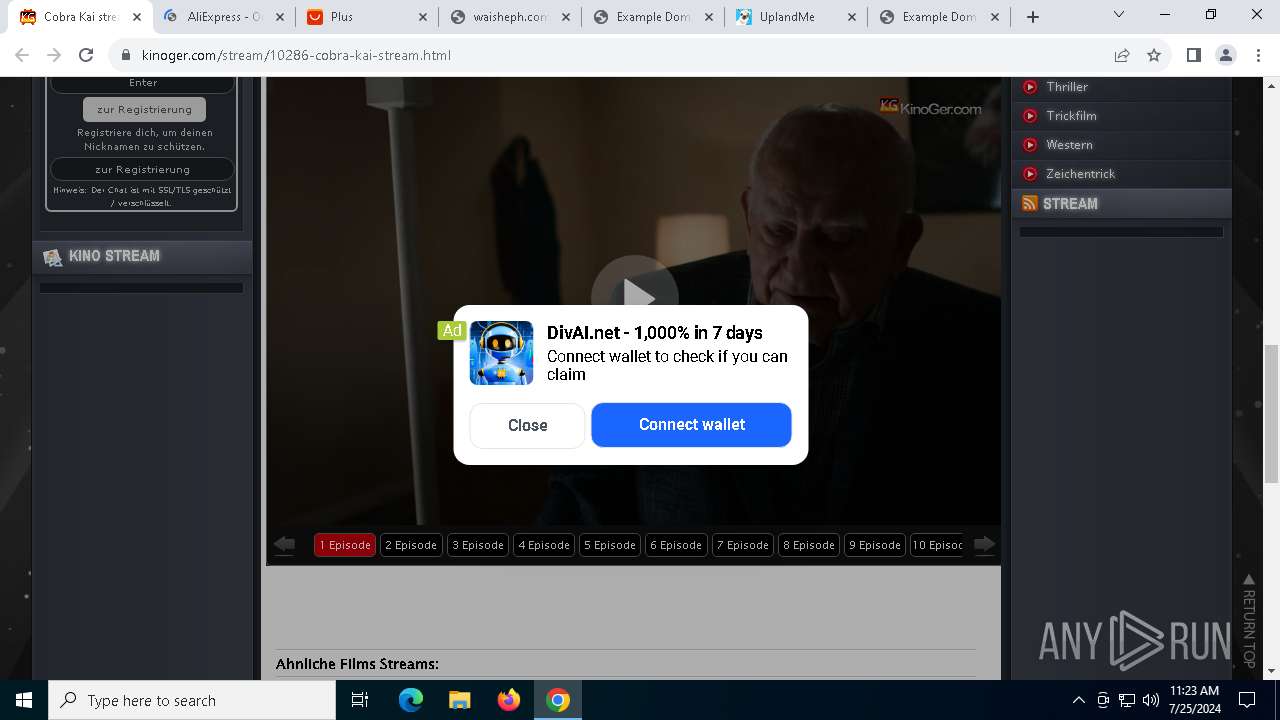Click the lower zur Registrierung button
The image size is (1280, 720).
coord(142,169)
